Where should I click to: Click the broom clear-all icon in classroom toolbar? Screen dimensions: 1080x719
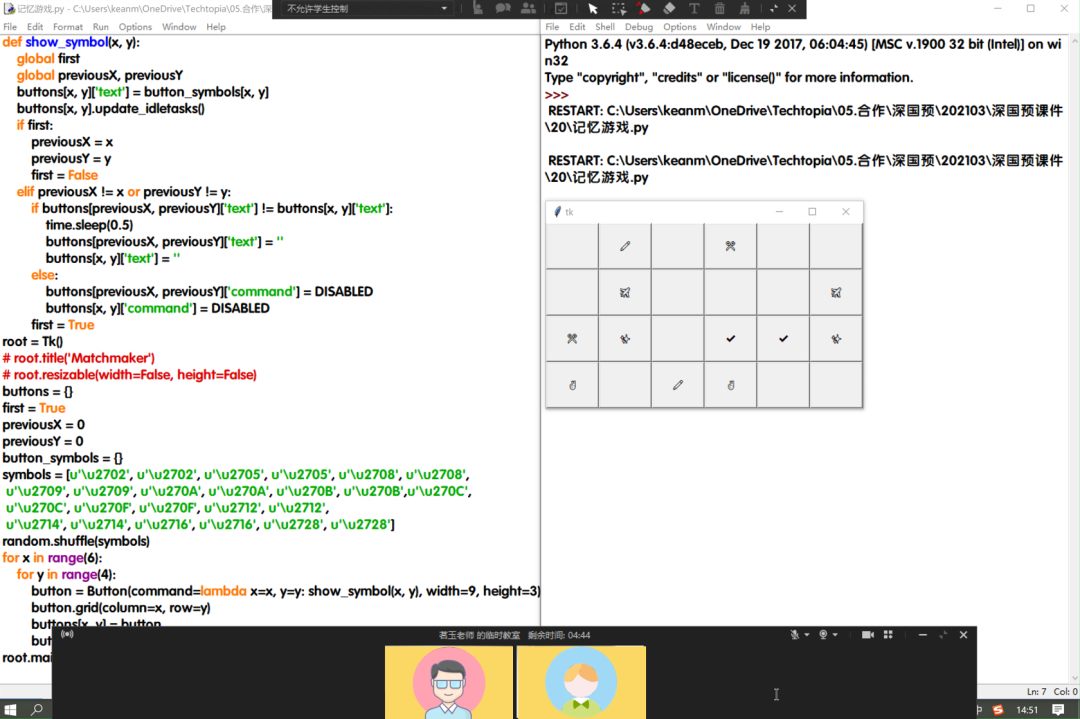745,8
